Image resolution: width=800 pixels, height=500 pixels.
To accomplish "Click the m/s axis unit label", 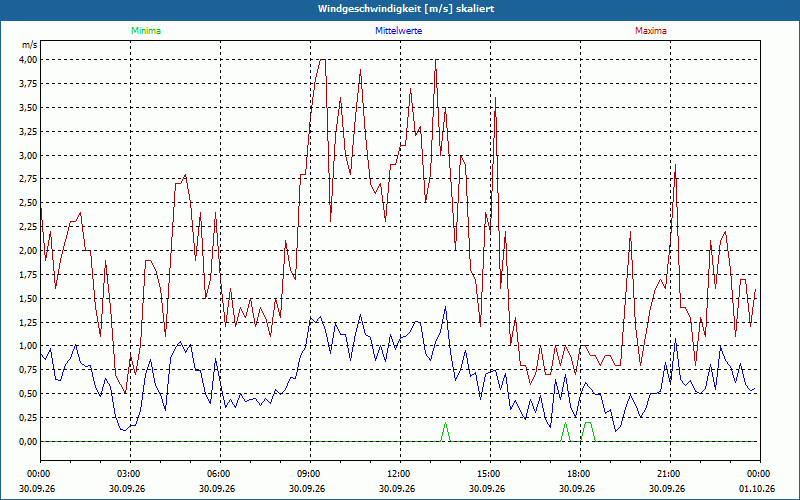I will [29, 45].
